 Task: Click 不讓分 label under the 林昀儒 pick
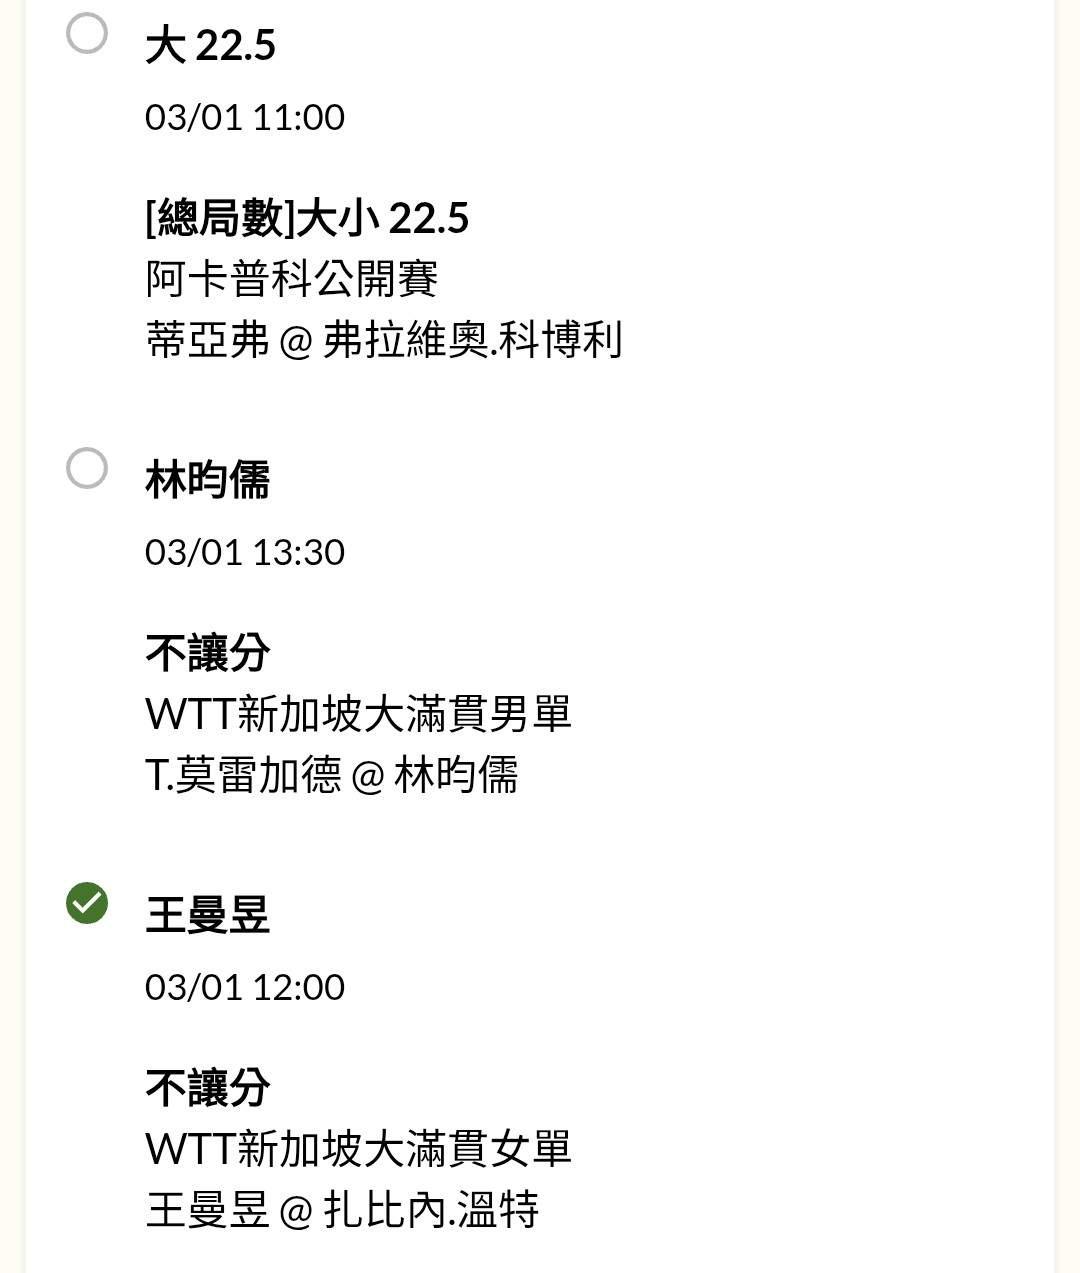207,653
